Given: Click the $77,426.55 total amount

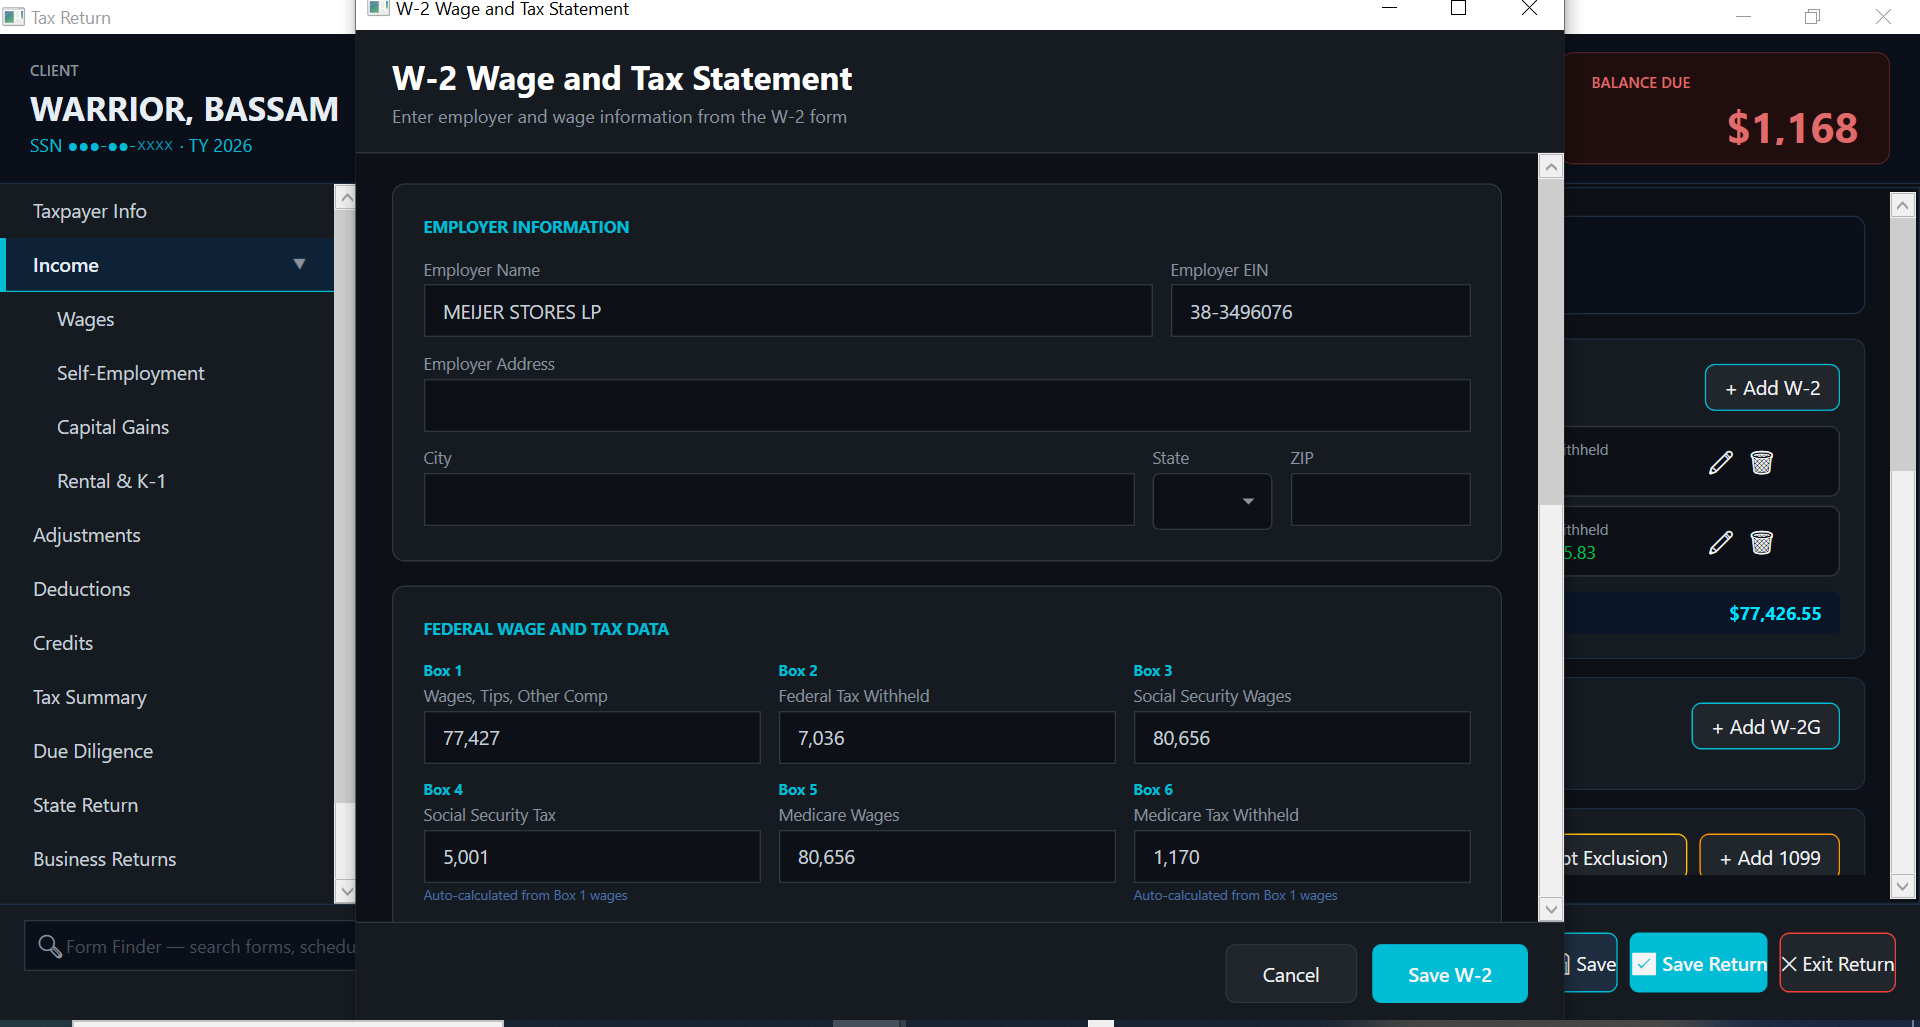Looking at the screenshot, I should point(1775,613).
